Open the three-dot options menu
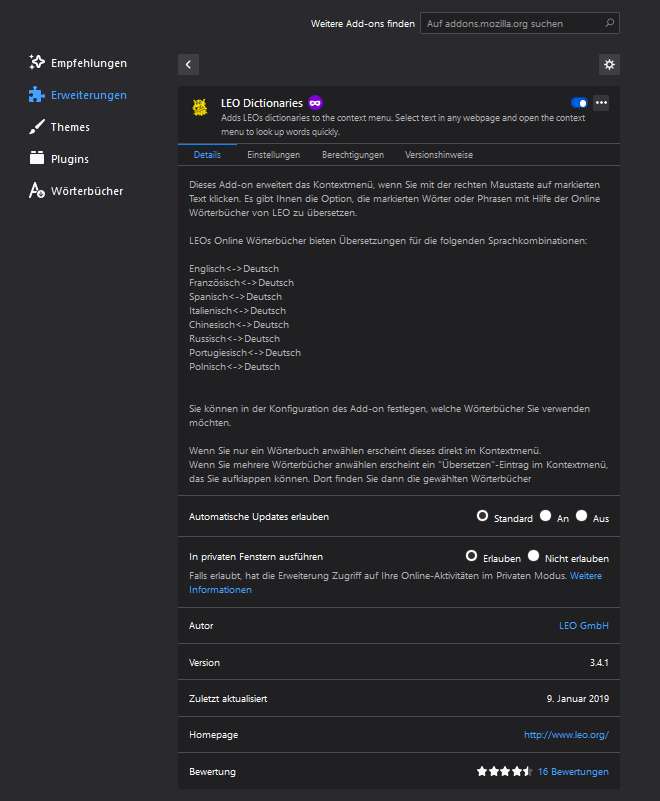Screen dimensions: 660x801 [x=601, y=102]
